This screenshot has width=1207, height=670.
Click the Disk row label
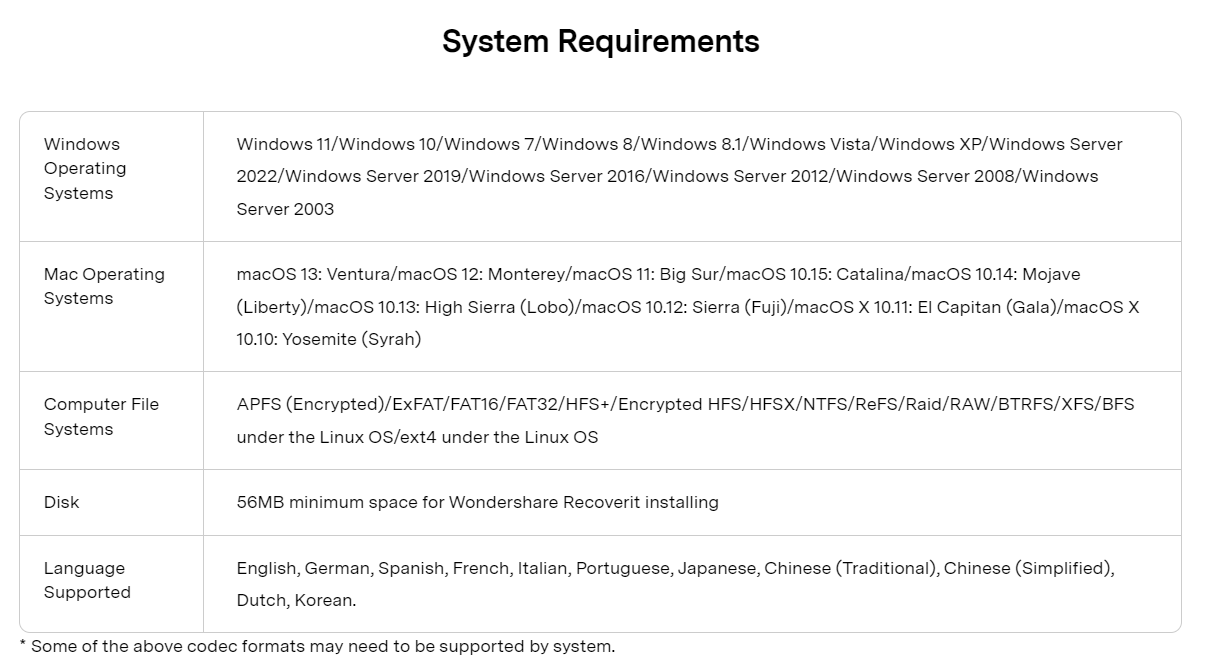[x=61, y=502]
